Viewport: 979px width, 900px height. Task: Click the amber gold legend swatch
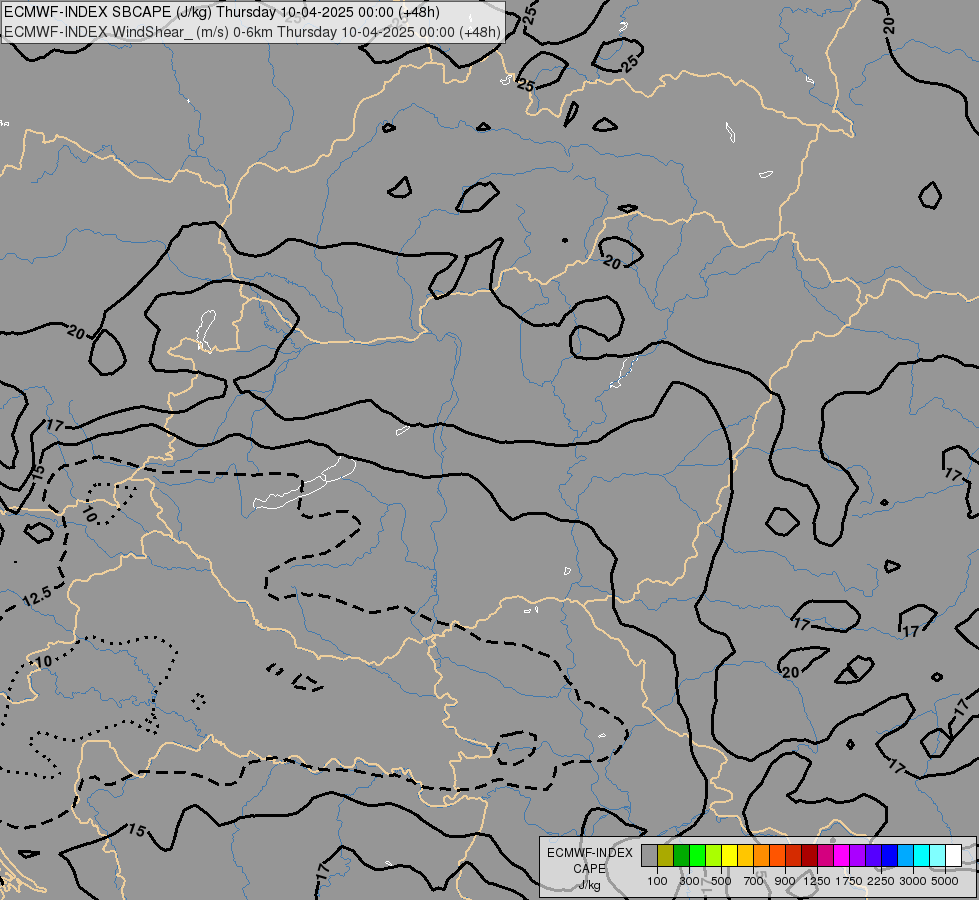pyautogui.click(x=745, y=855)
